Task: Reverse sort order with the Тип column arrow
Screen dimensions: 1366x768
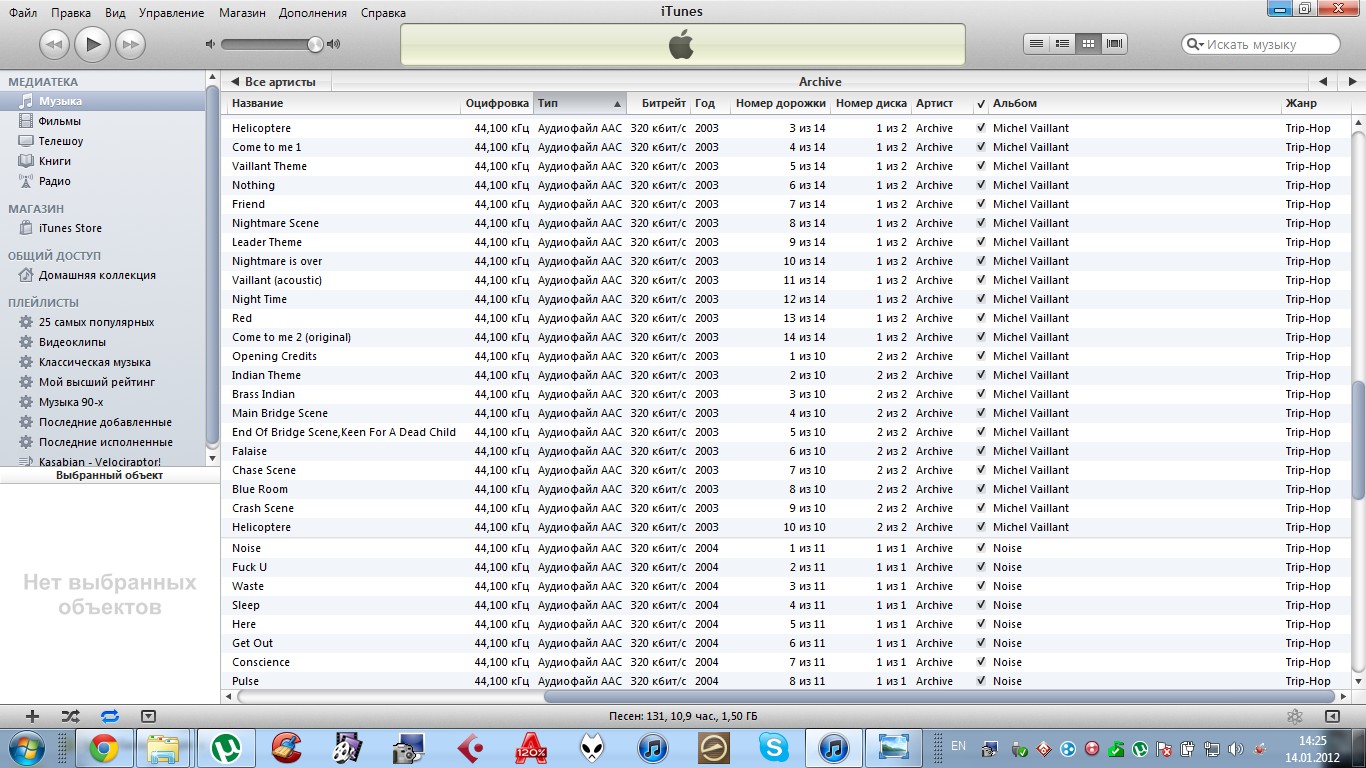Action: (617, 103)
